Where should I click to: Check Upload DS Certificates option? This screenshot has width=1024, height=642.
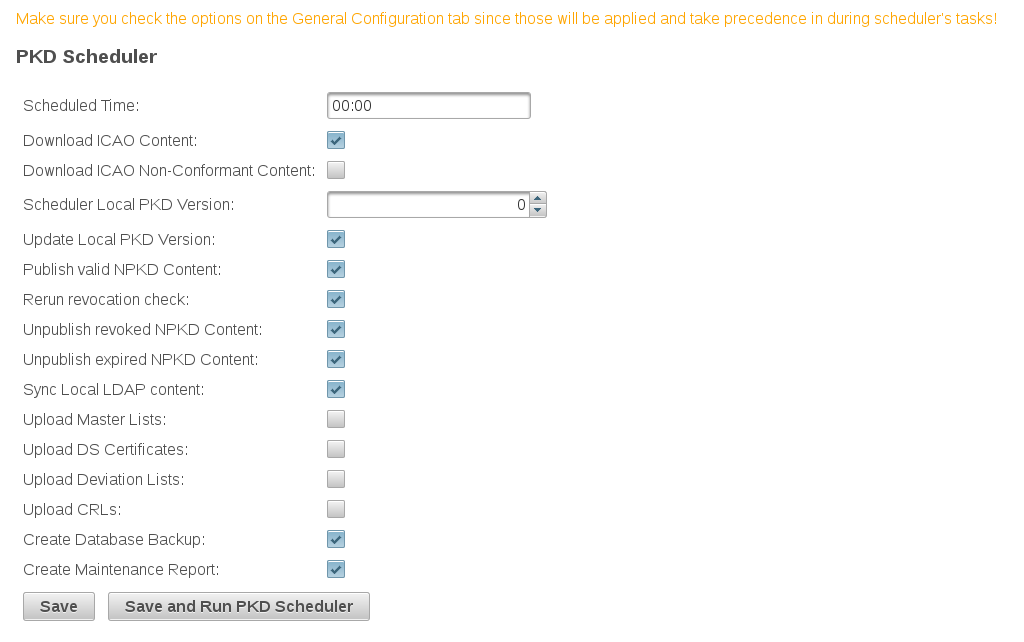click(336, 449)
